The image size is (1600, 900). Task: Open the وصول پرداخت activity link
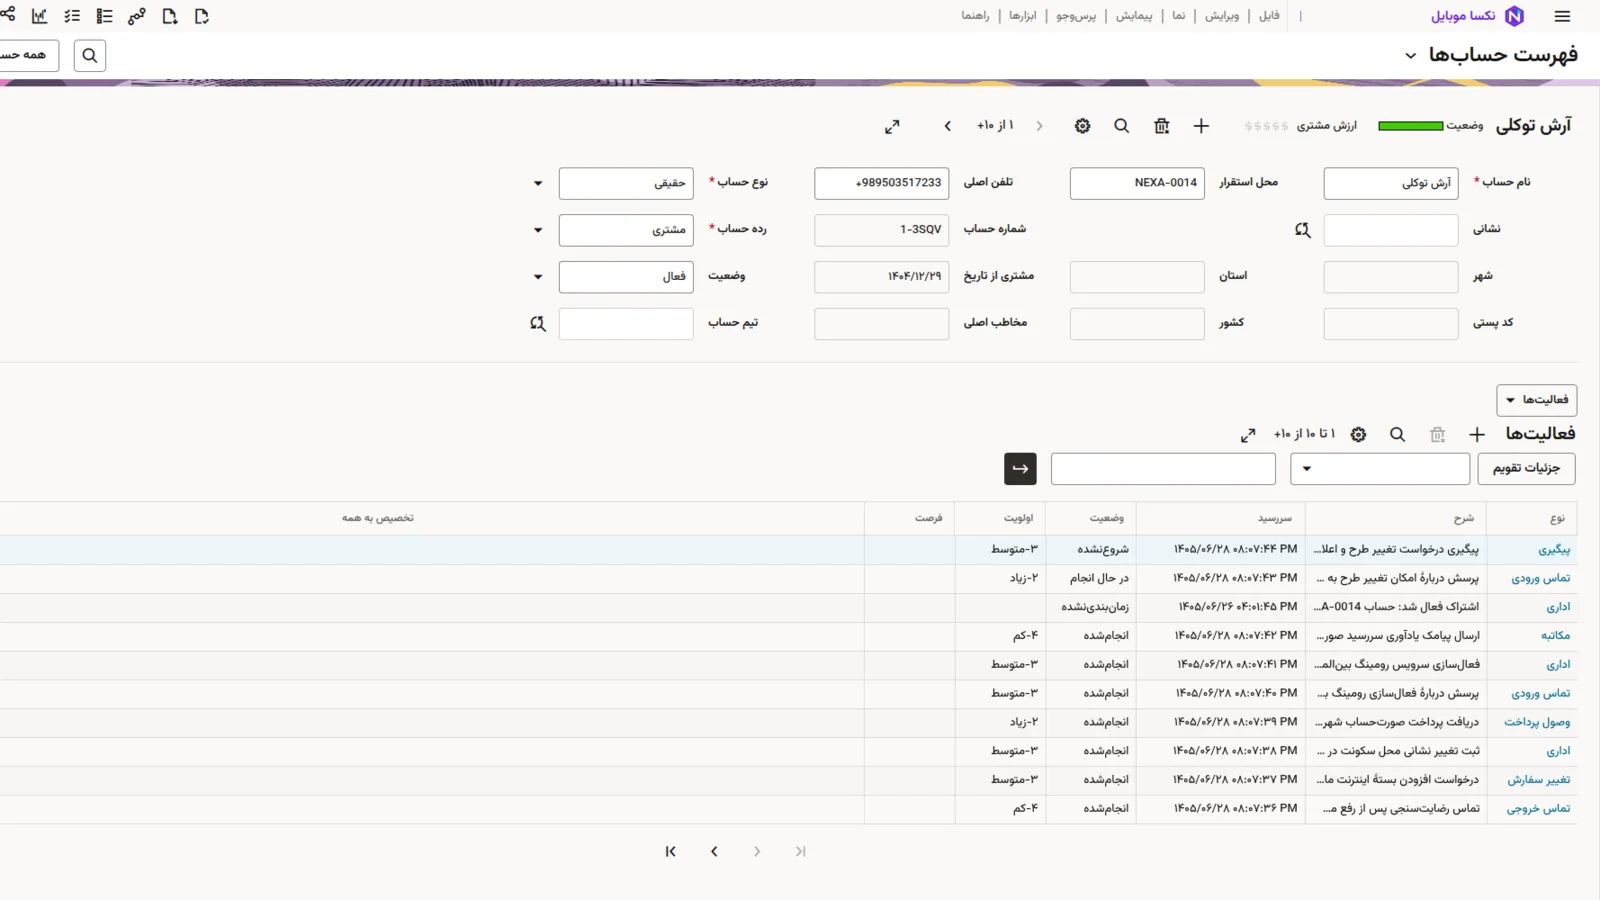[x=1537, y=722]
